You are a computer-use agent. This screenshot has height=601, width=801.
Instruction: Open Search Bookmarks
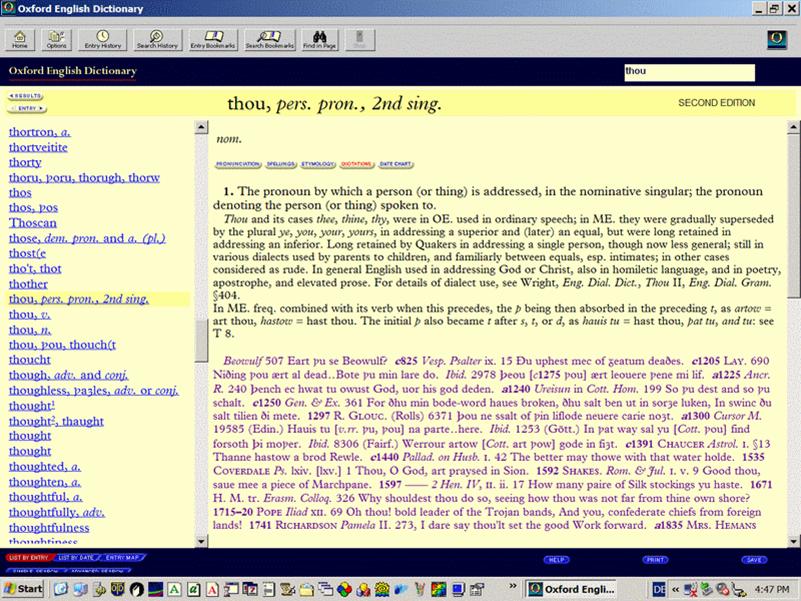(269, 39)
